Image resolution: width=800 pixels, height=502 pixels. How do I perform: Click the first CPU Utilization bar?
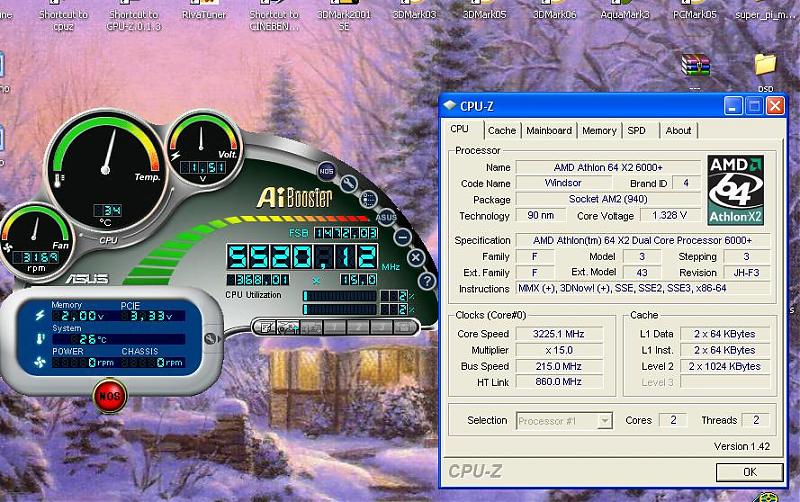click(x=340, y=296)
